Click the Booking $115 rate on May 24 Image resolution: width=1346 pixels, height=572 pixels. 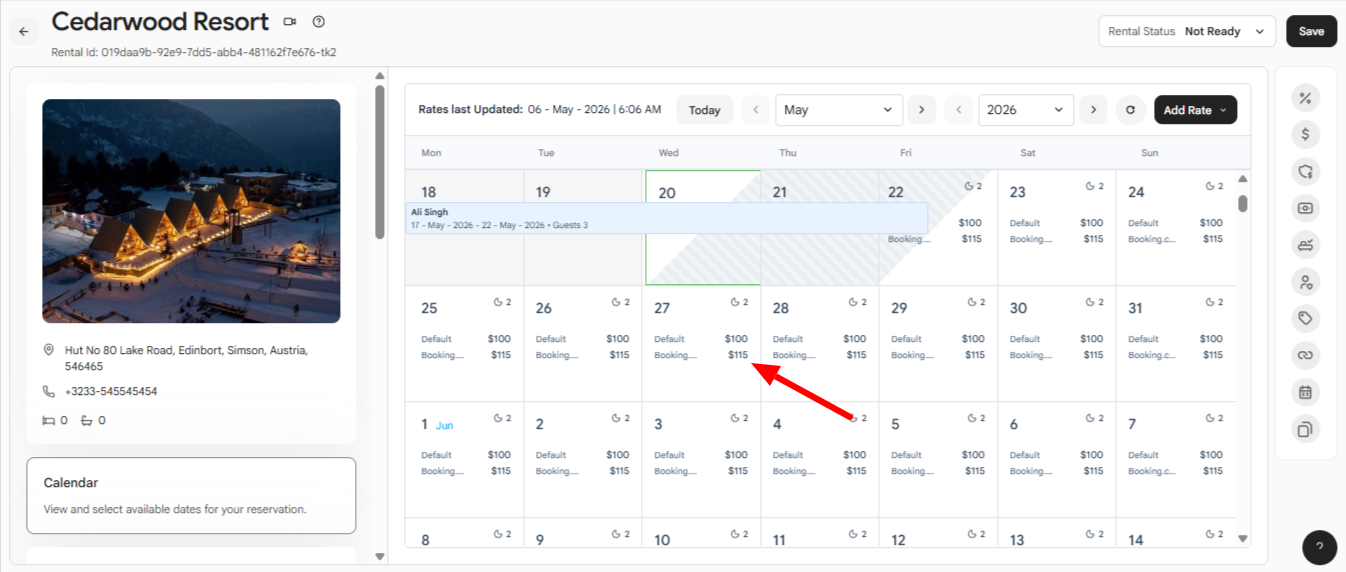[1176, 239]
